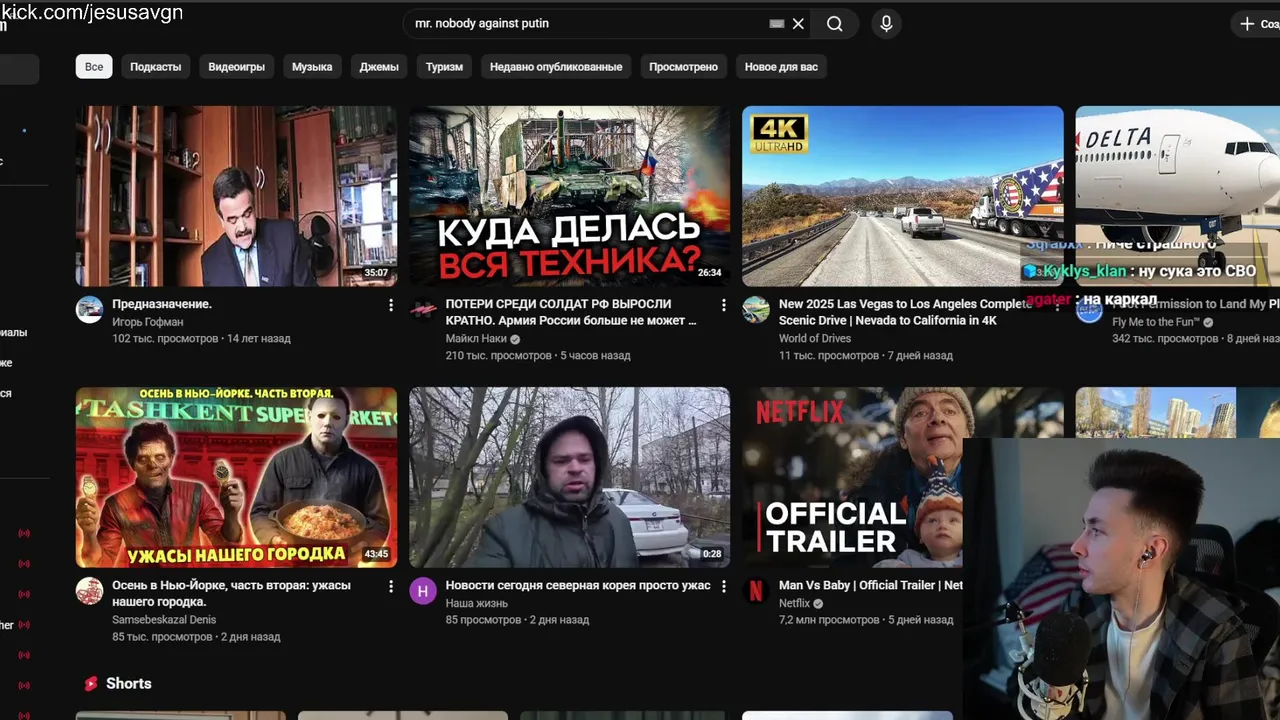The width and height of the screenshot is (1280, 720).
Task: Select the Новое для вас filter chip
Action: coord(781,67)
